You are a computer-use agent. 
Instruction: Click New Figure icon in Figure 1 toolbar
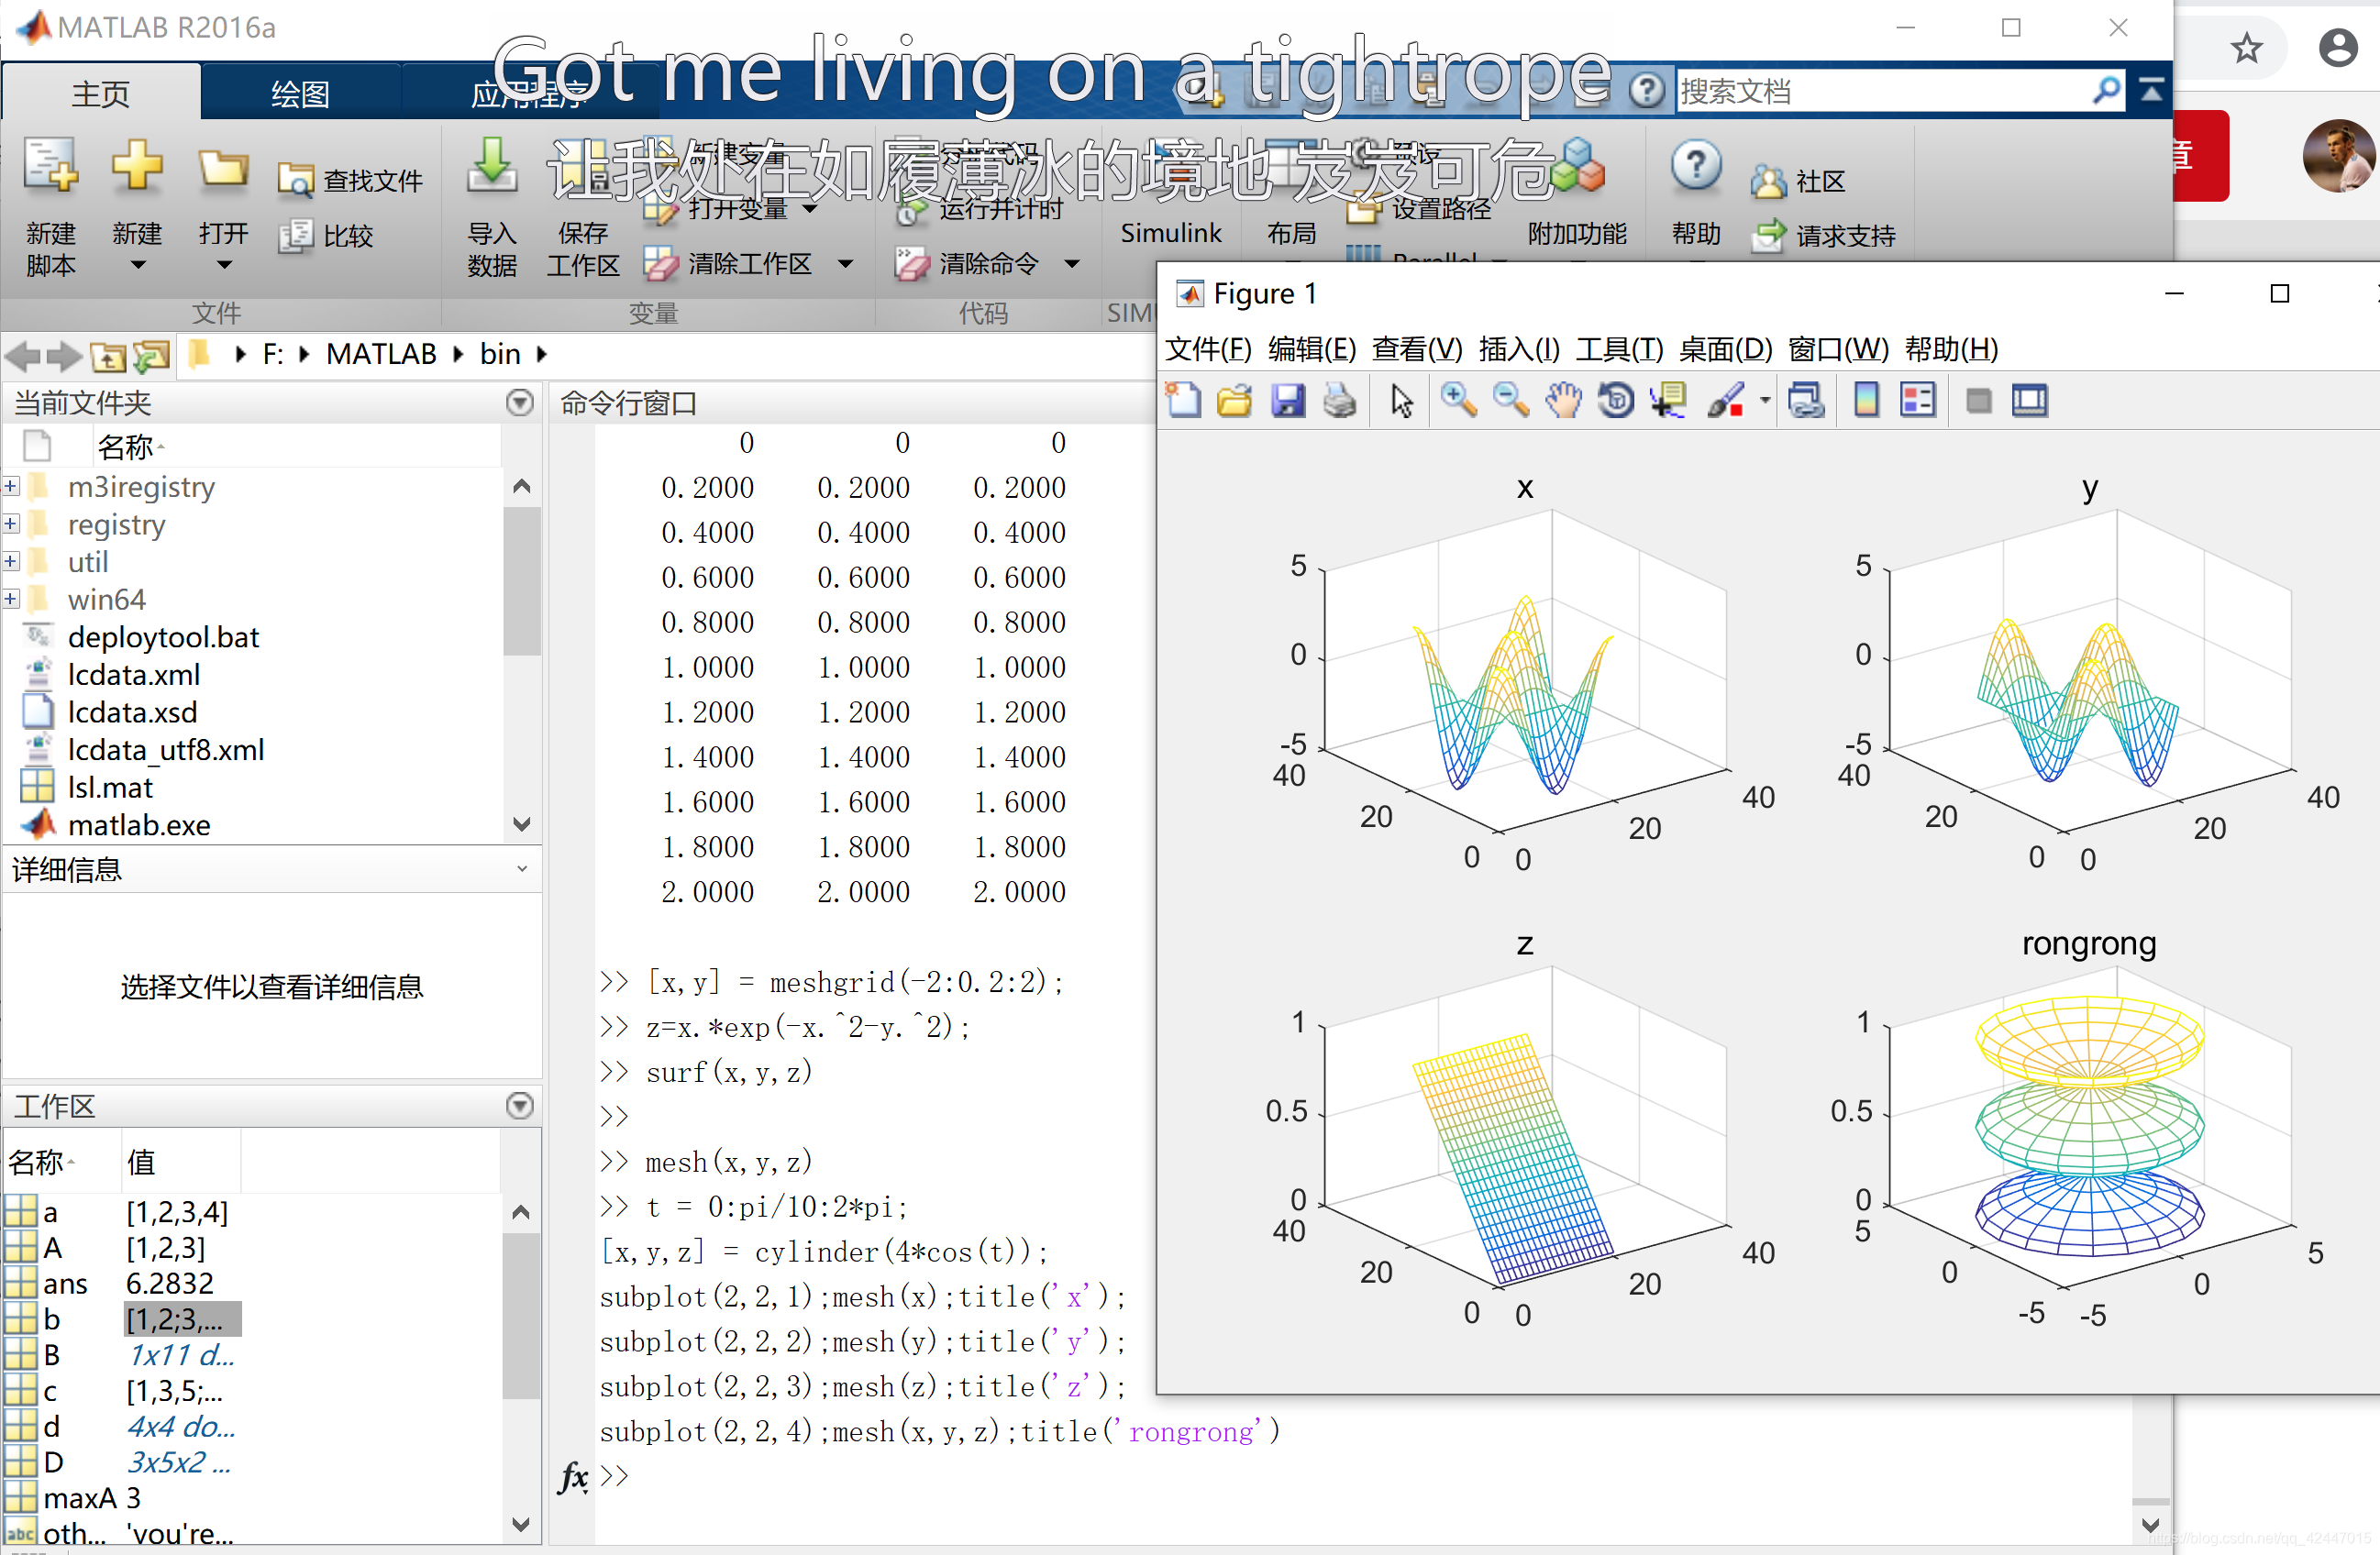[x=1183, y=401]
